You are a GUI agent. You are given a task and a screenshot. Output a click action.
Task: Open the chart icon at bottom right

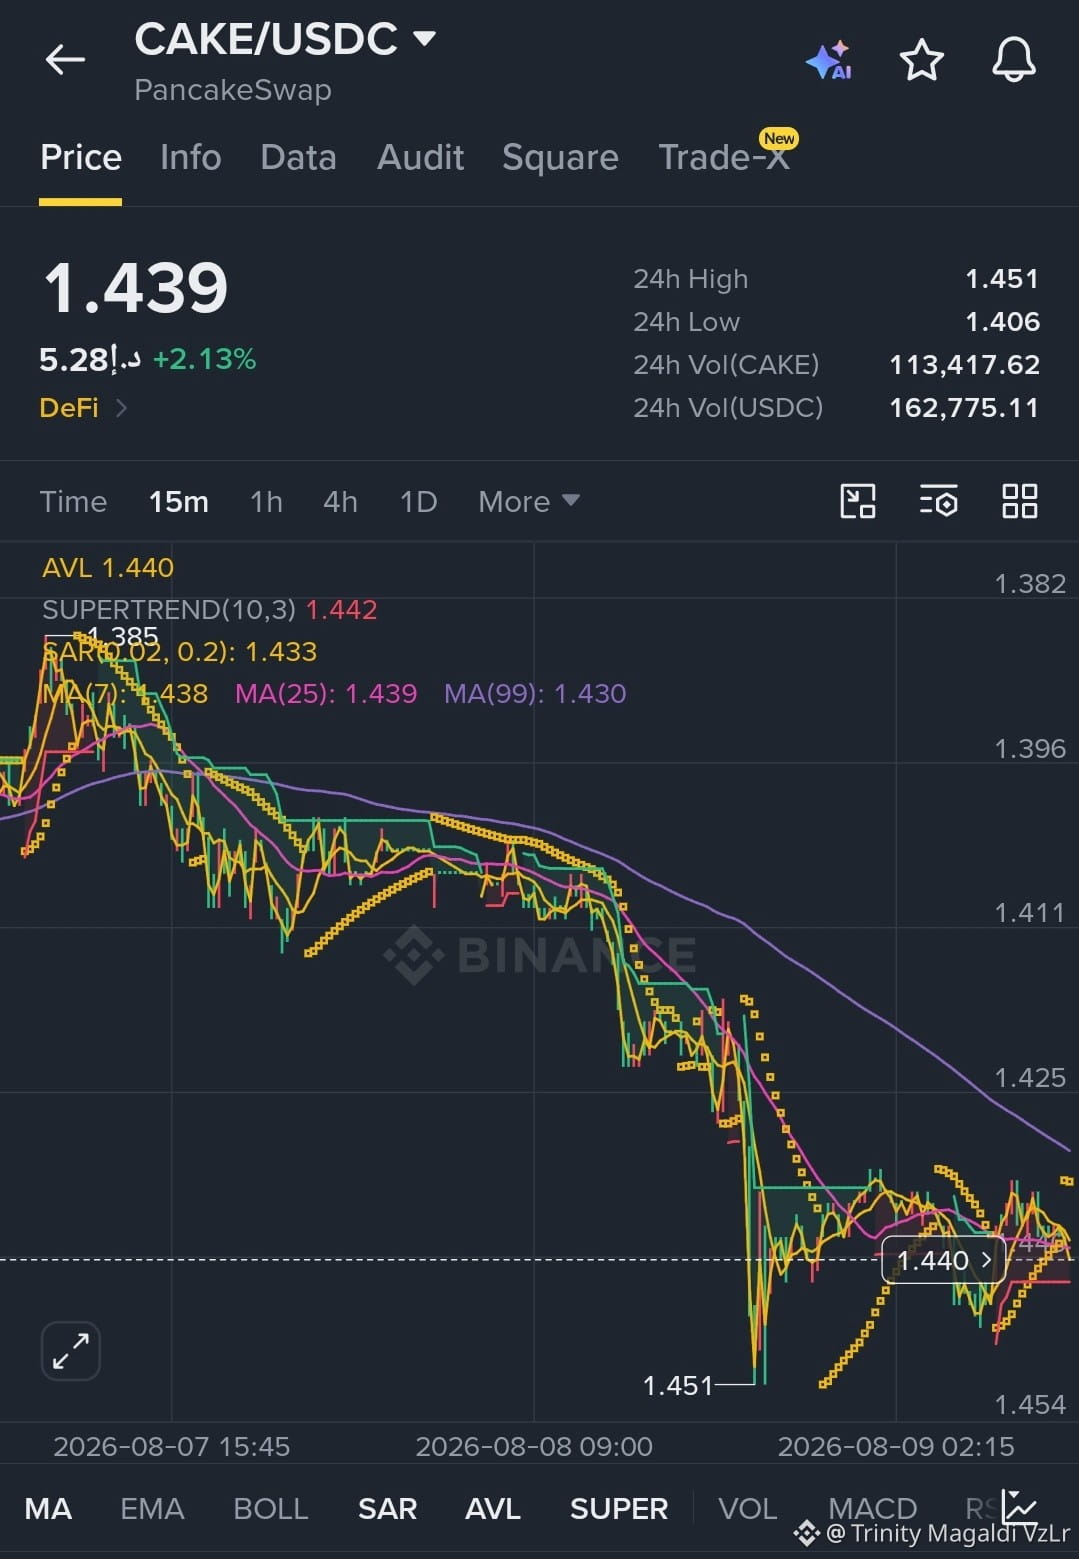click(x=1020, y=1506)
